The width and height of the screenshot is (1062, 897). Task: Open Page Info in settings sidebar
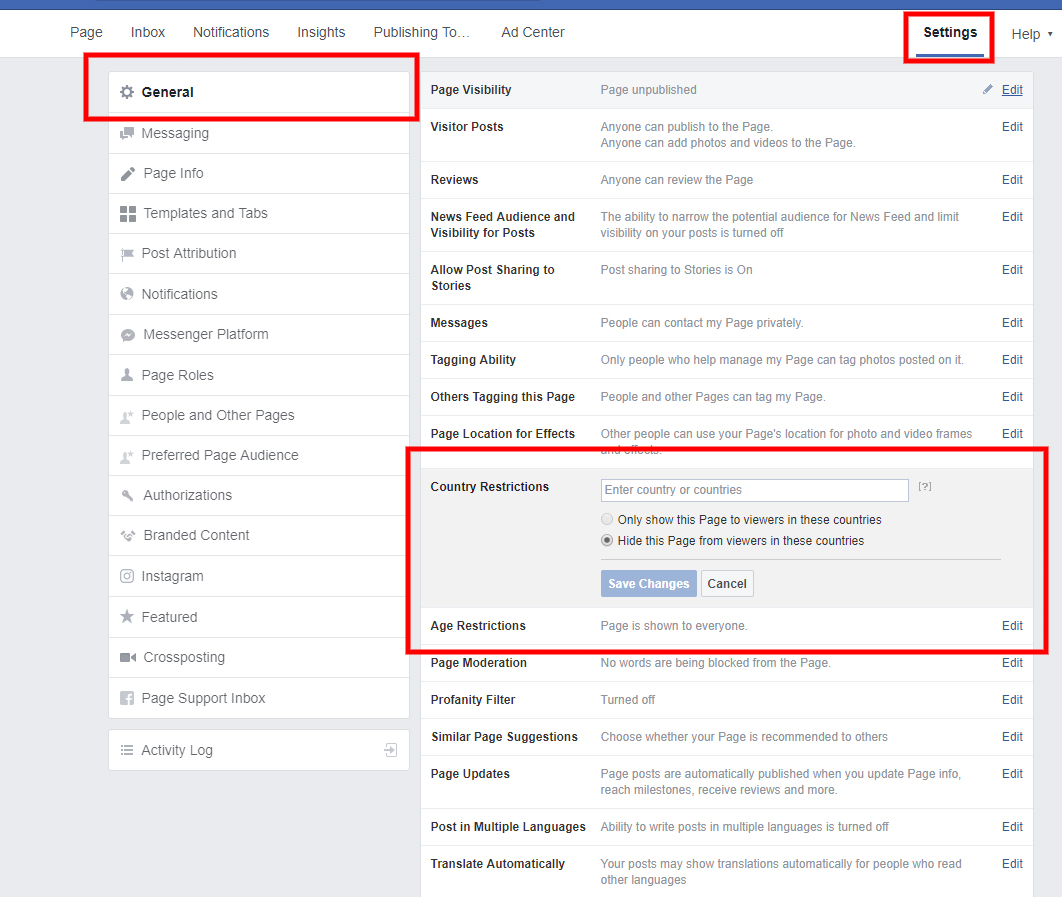(259, 173)
